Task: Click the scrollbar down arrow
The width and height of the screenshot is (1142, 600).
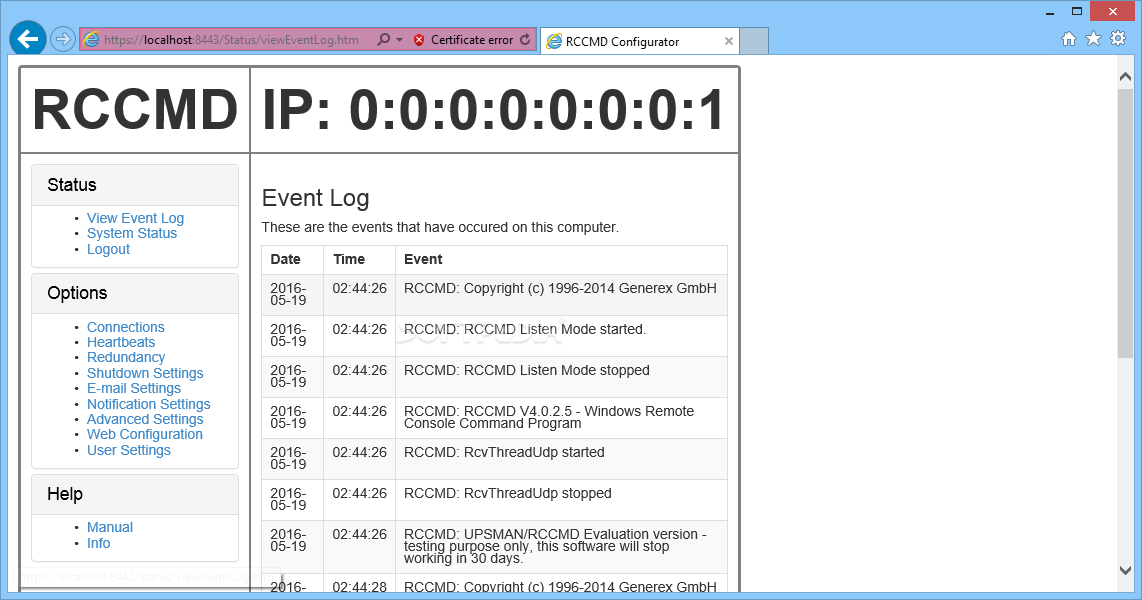Action: pos(1125,570)
